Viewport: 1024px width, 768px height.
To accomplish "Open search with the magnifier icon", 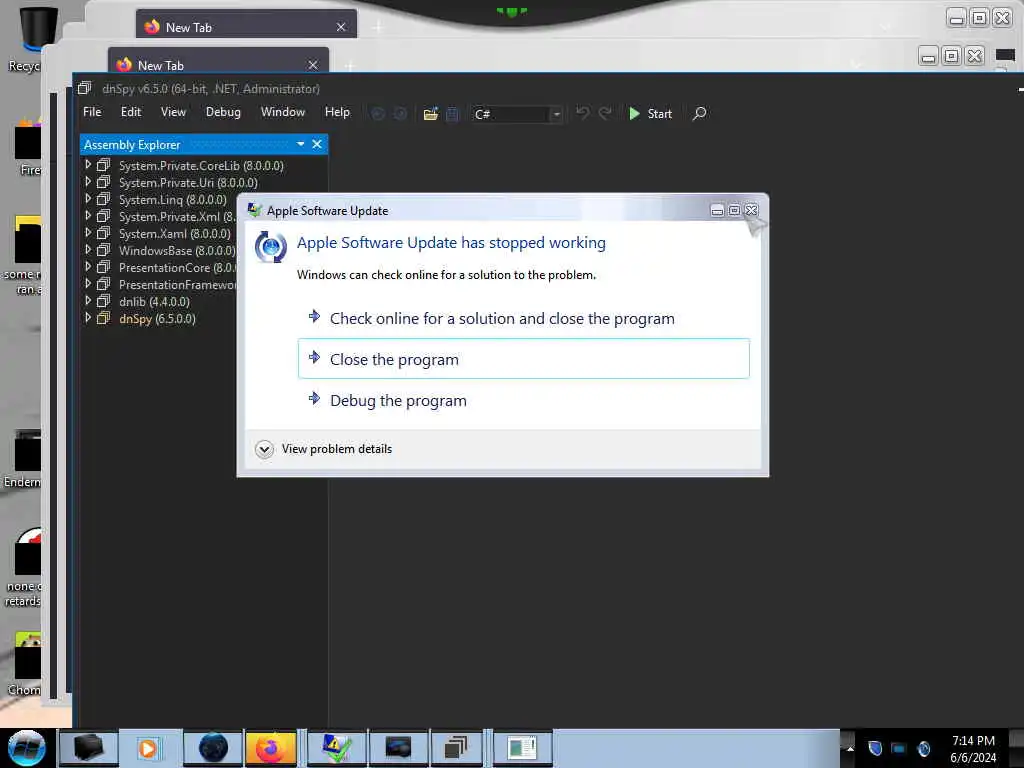I will point(699,114).
